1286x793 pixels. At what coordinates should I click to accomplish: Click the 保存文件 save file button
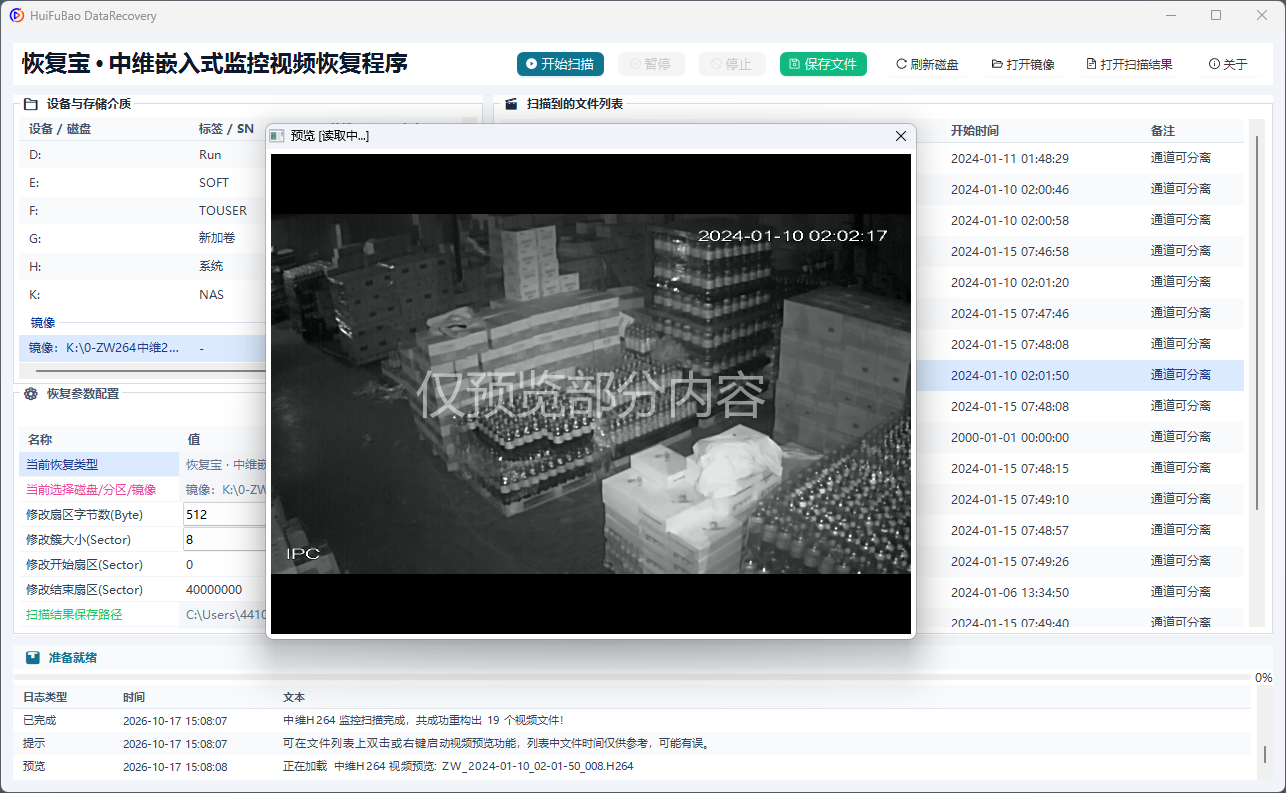tap(823, 64)
